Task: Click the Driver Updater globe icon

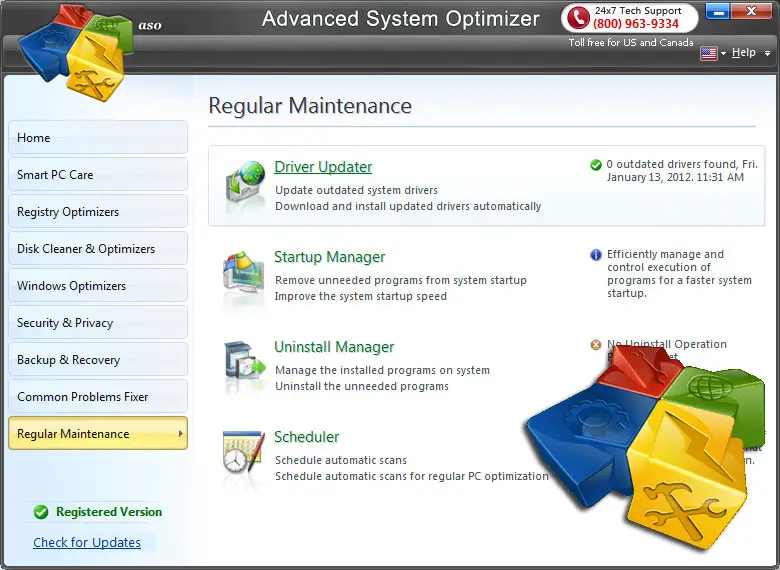Action: (x=245, y=182)
